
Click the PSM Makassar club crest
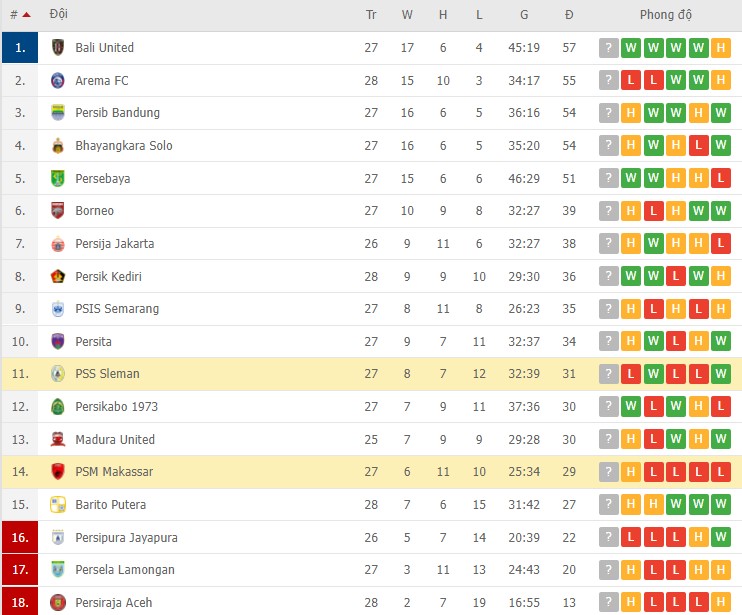57,472
